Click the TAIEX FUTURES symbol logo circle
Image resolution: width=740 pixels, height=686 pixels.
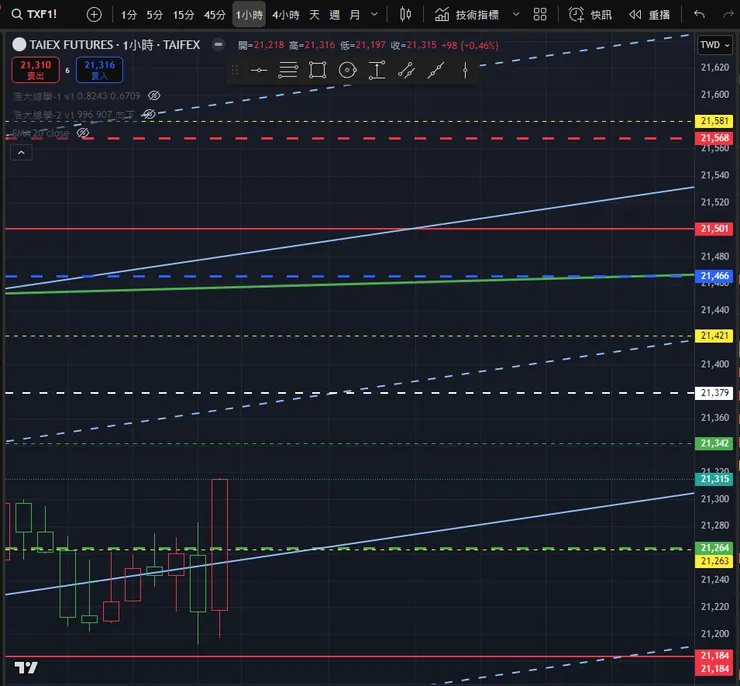click(19, 45)
